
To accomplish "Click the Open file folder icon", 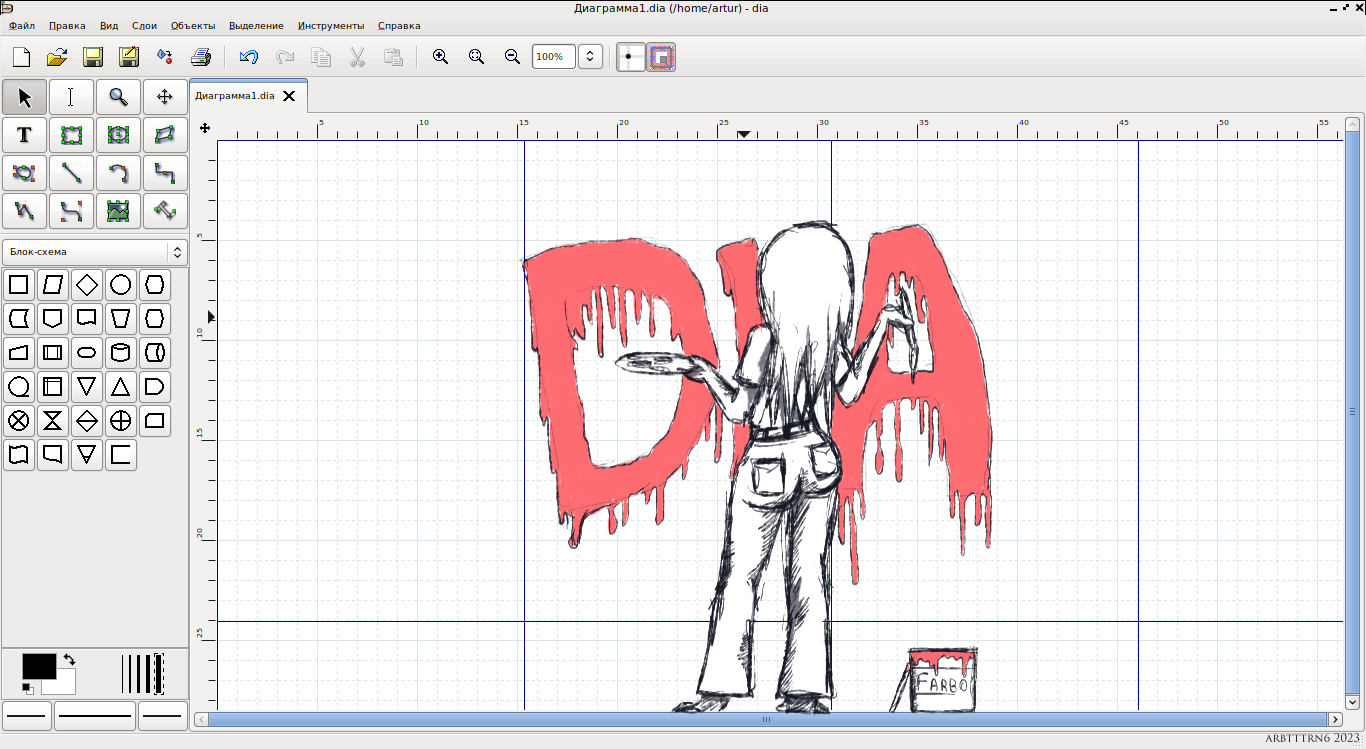I will tap(57, 57).
